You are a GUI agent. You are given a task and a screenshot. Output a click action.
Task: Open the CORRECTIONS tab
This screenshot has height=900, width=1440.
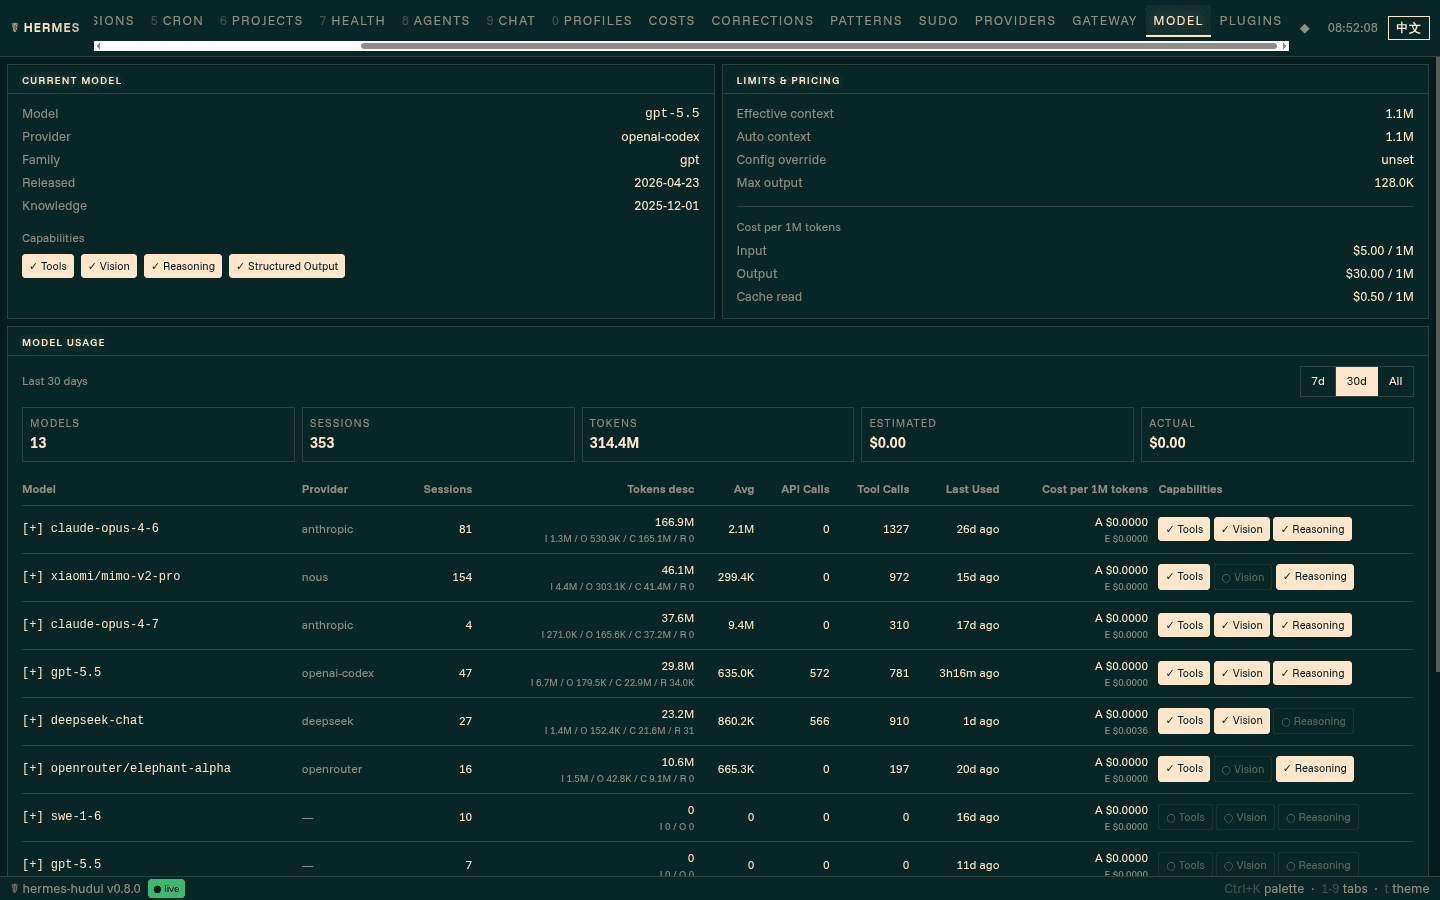[763, 21]
